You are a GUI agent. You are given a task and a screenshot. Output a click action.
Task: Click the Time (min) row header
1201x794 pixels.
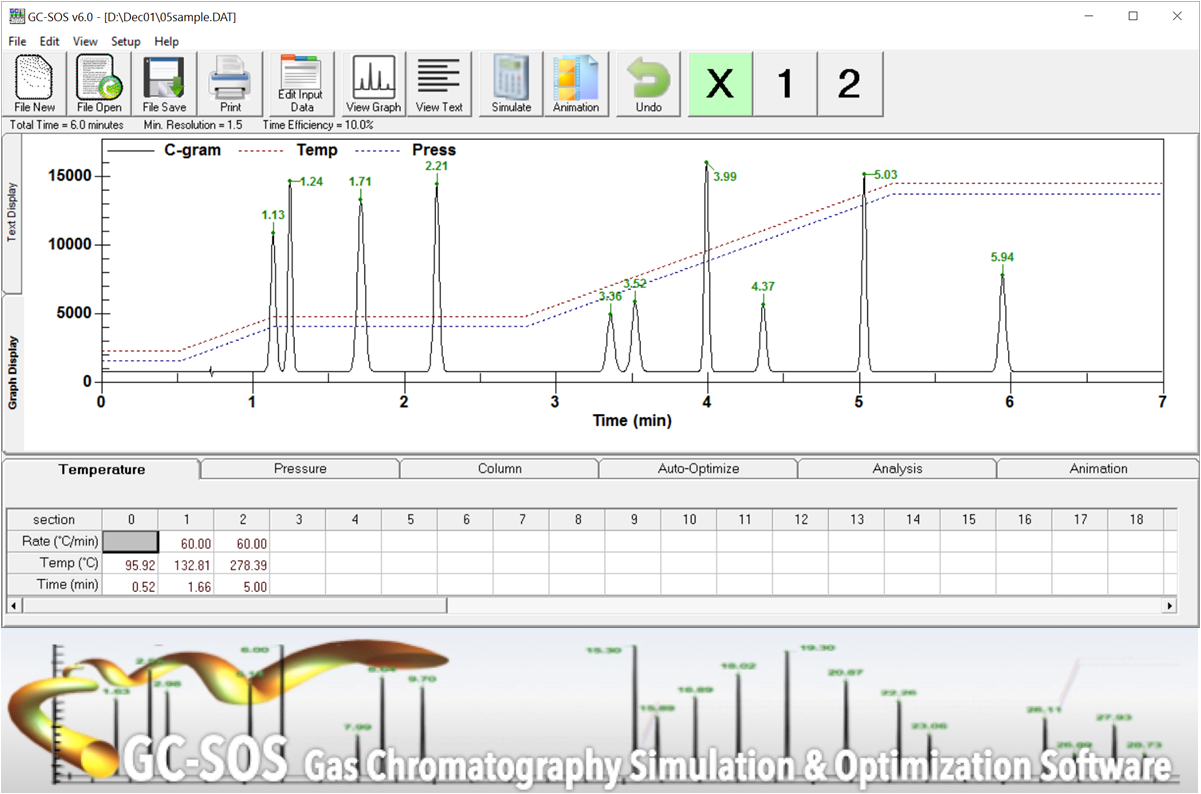[55, 584]
